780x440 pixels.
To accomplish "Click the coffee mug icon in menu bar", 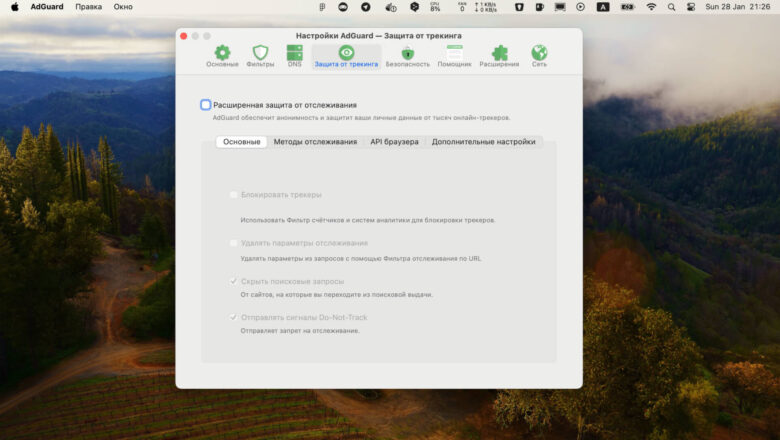I will pos(539,7).
